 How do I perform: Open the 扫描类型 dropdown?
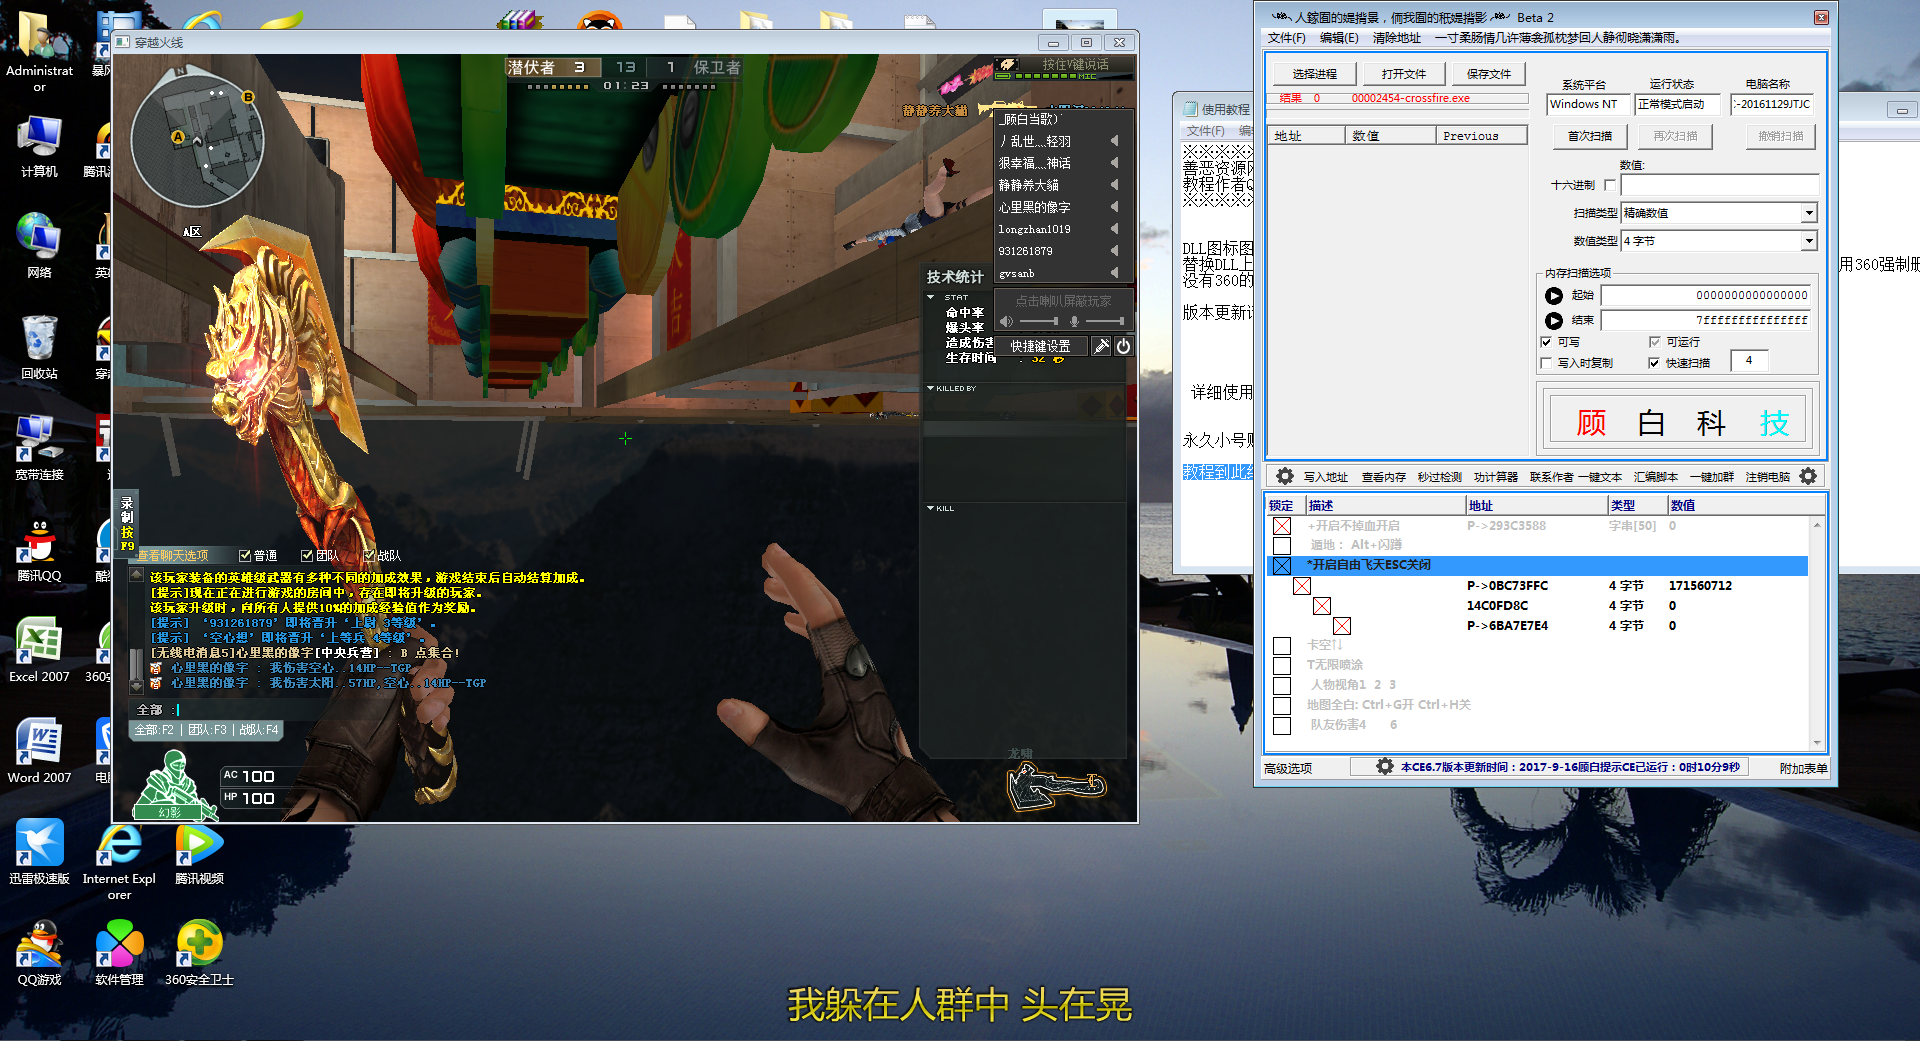coord(1808,213)
